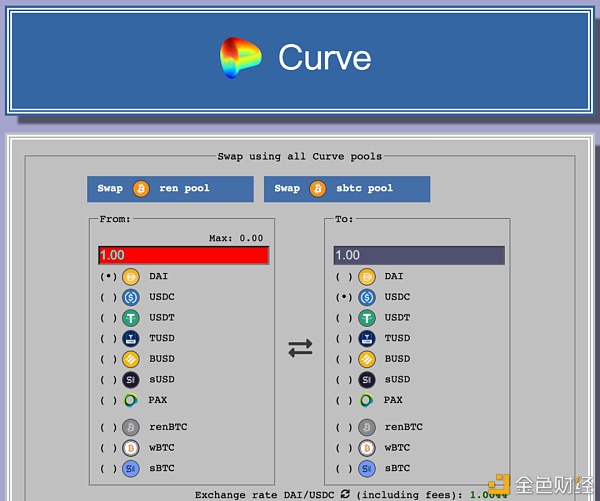Choose sUSD radio button in To list

tap(343, 380)
